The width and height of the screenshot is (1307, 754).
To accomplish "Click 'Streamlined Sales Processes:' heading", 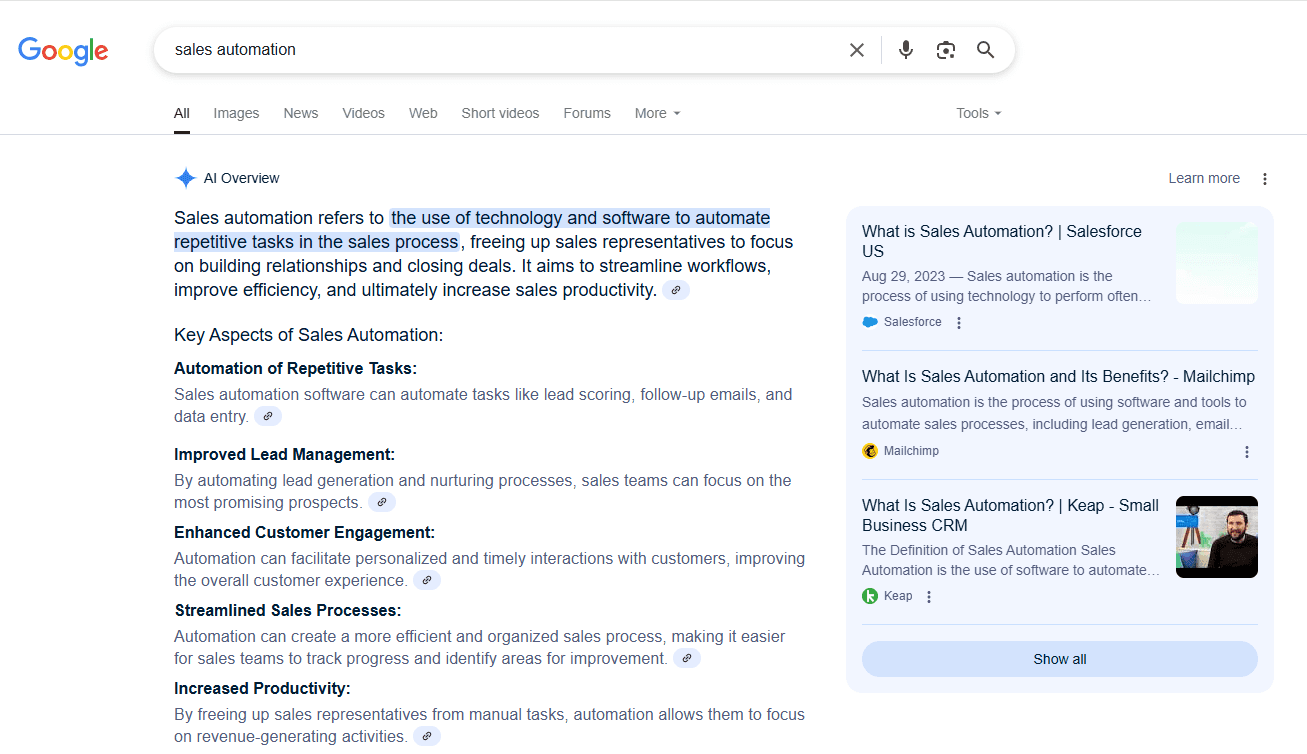I will click(x=288, y=610).
